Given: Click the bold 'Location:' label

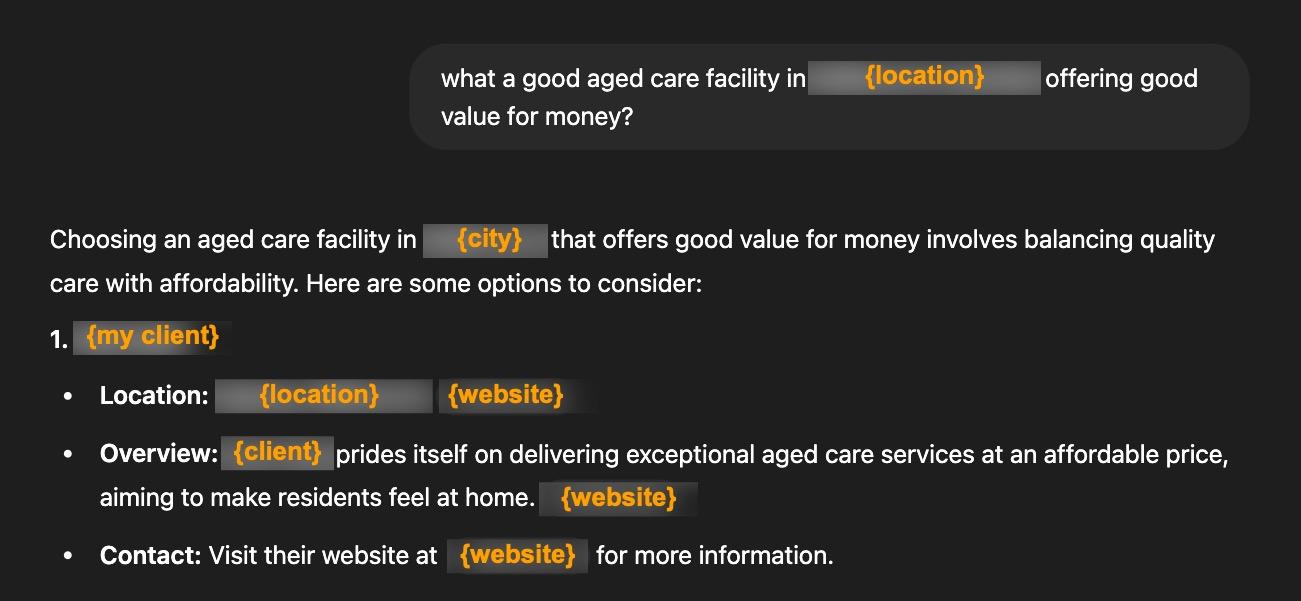Looking at the screenshot, I should [x=154, y=396].
